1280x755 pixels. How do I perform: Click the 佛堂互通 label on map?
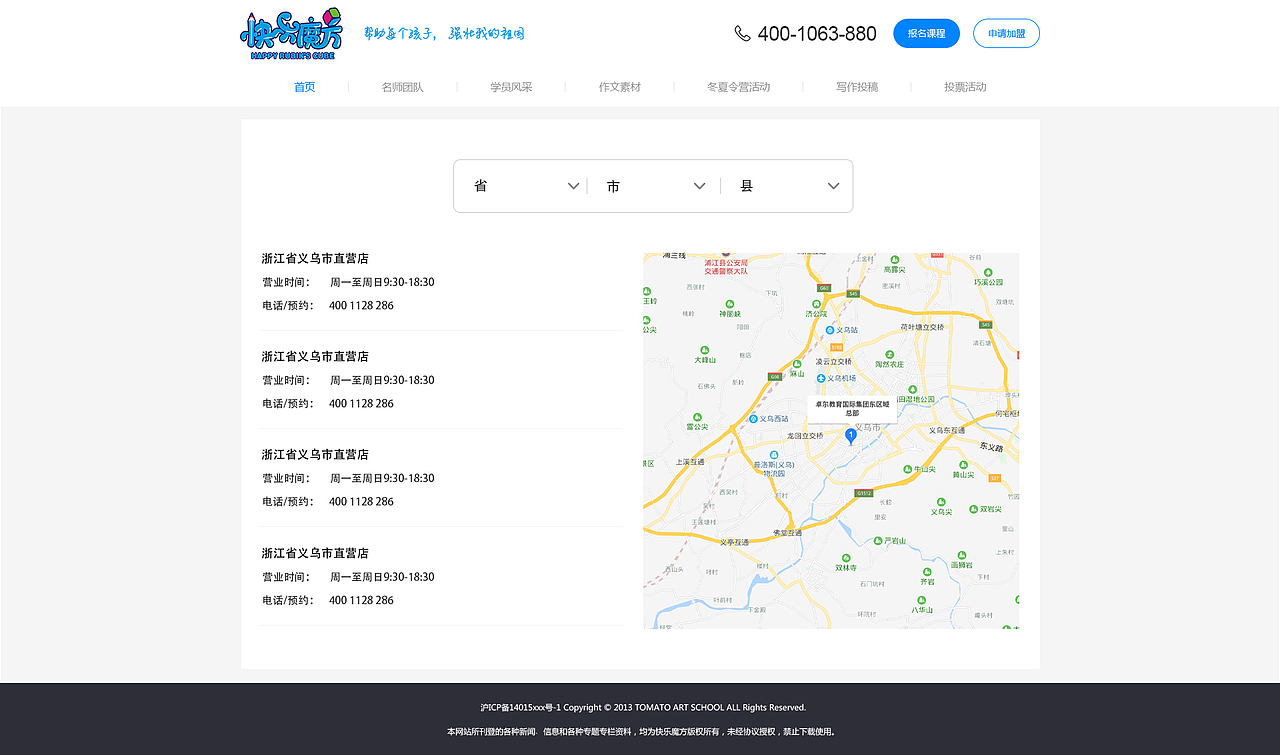(788, 533)
